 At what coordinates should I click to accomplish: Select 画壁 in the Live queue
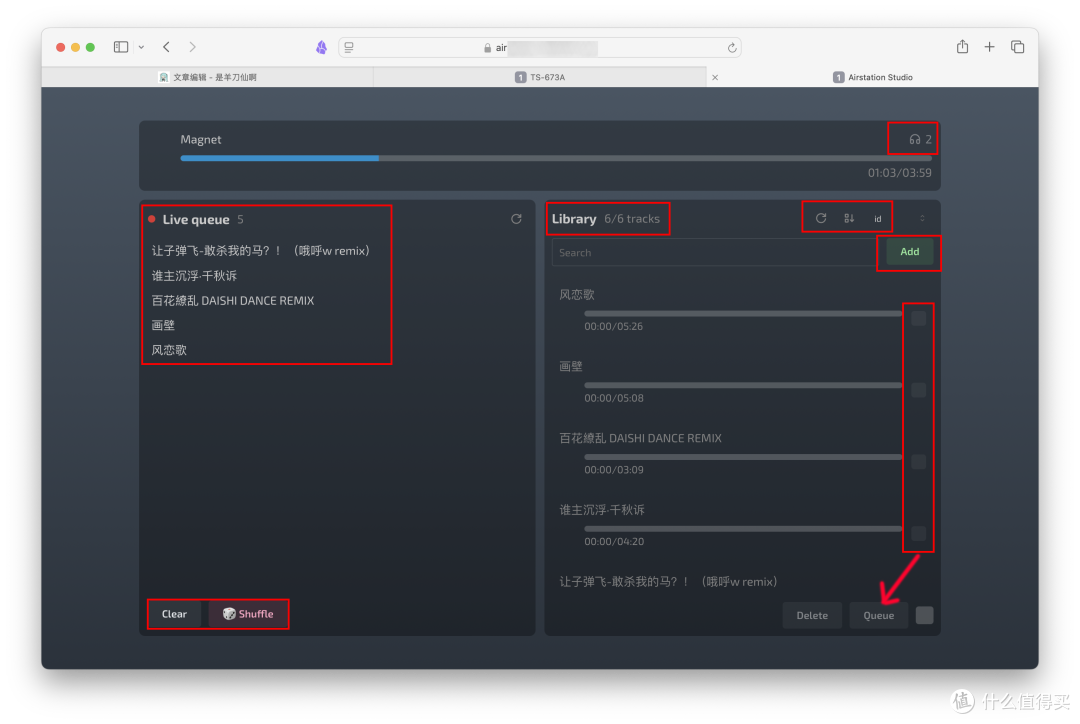point(163,325)
